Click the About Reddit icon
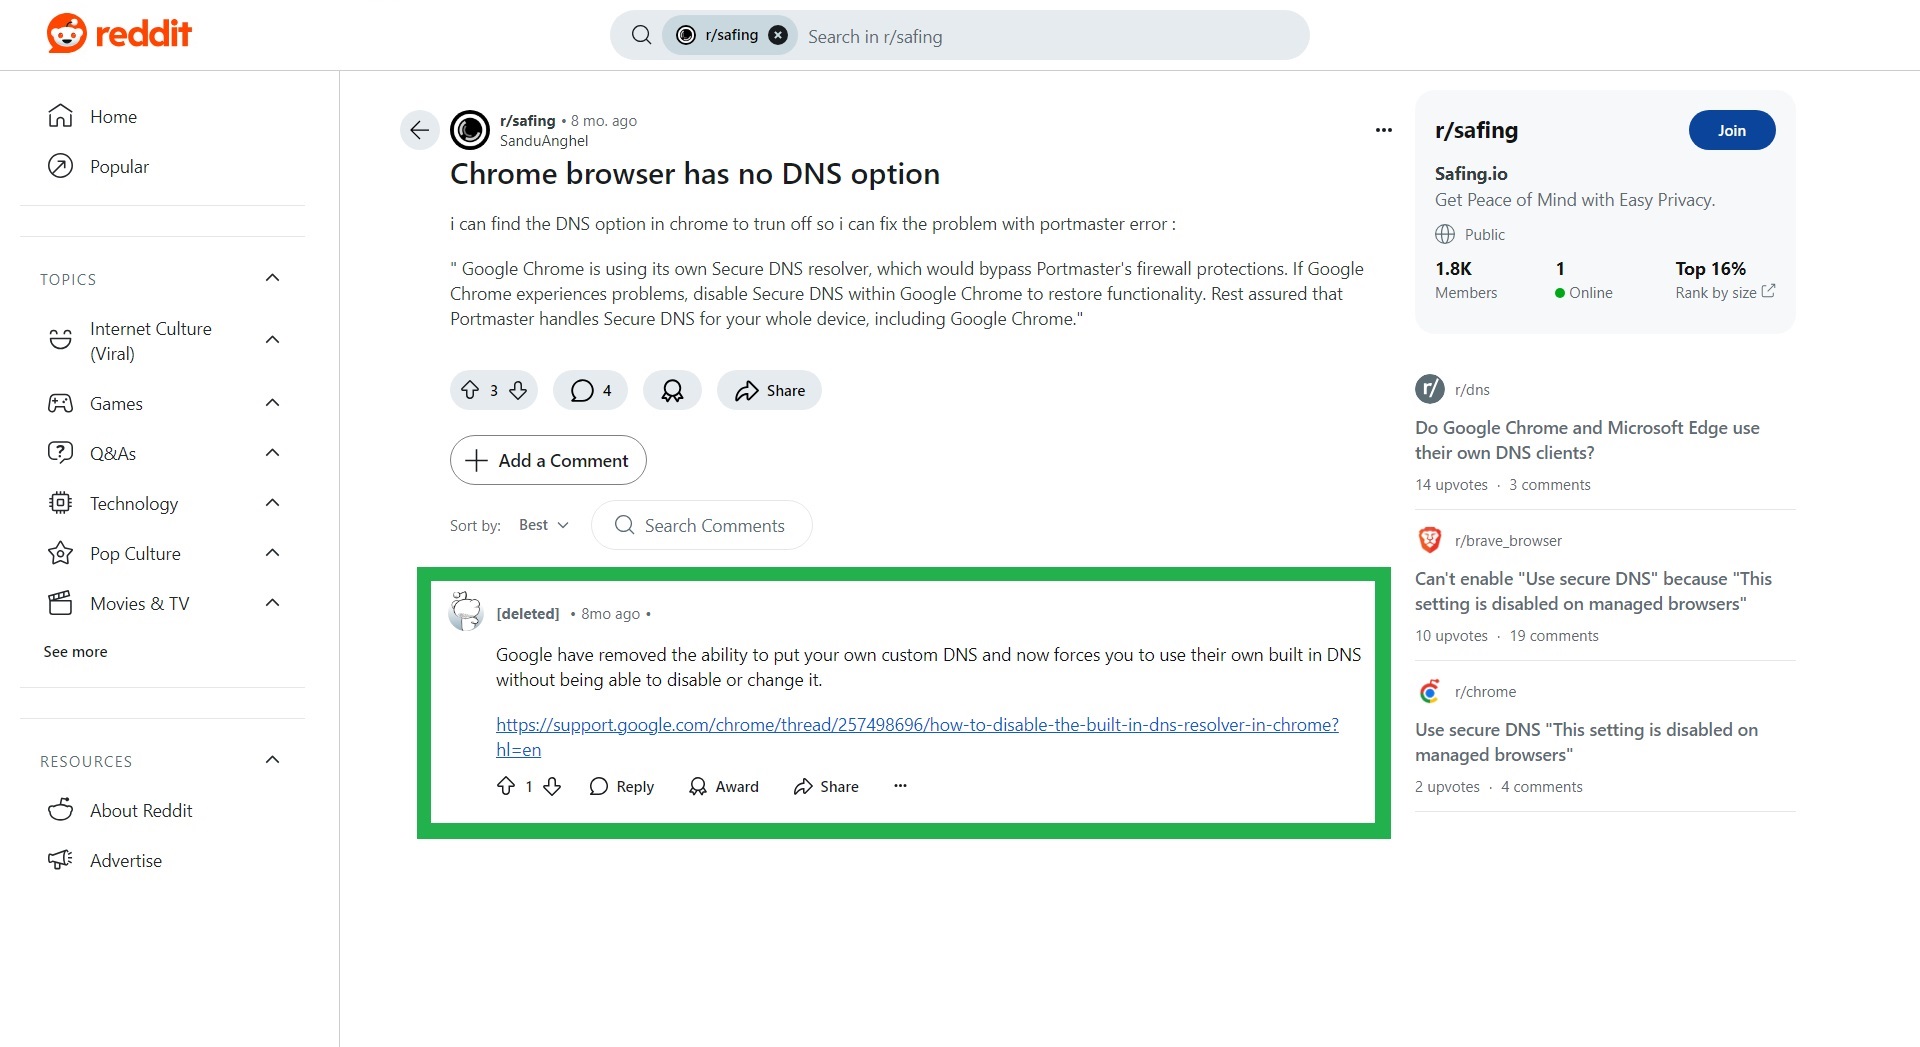The width and height of the screenshot is (1920, 1047). (61, 810)
